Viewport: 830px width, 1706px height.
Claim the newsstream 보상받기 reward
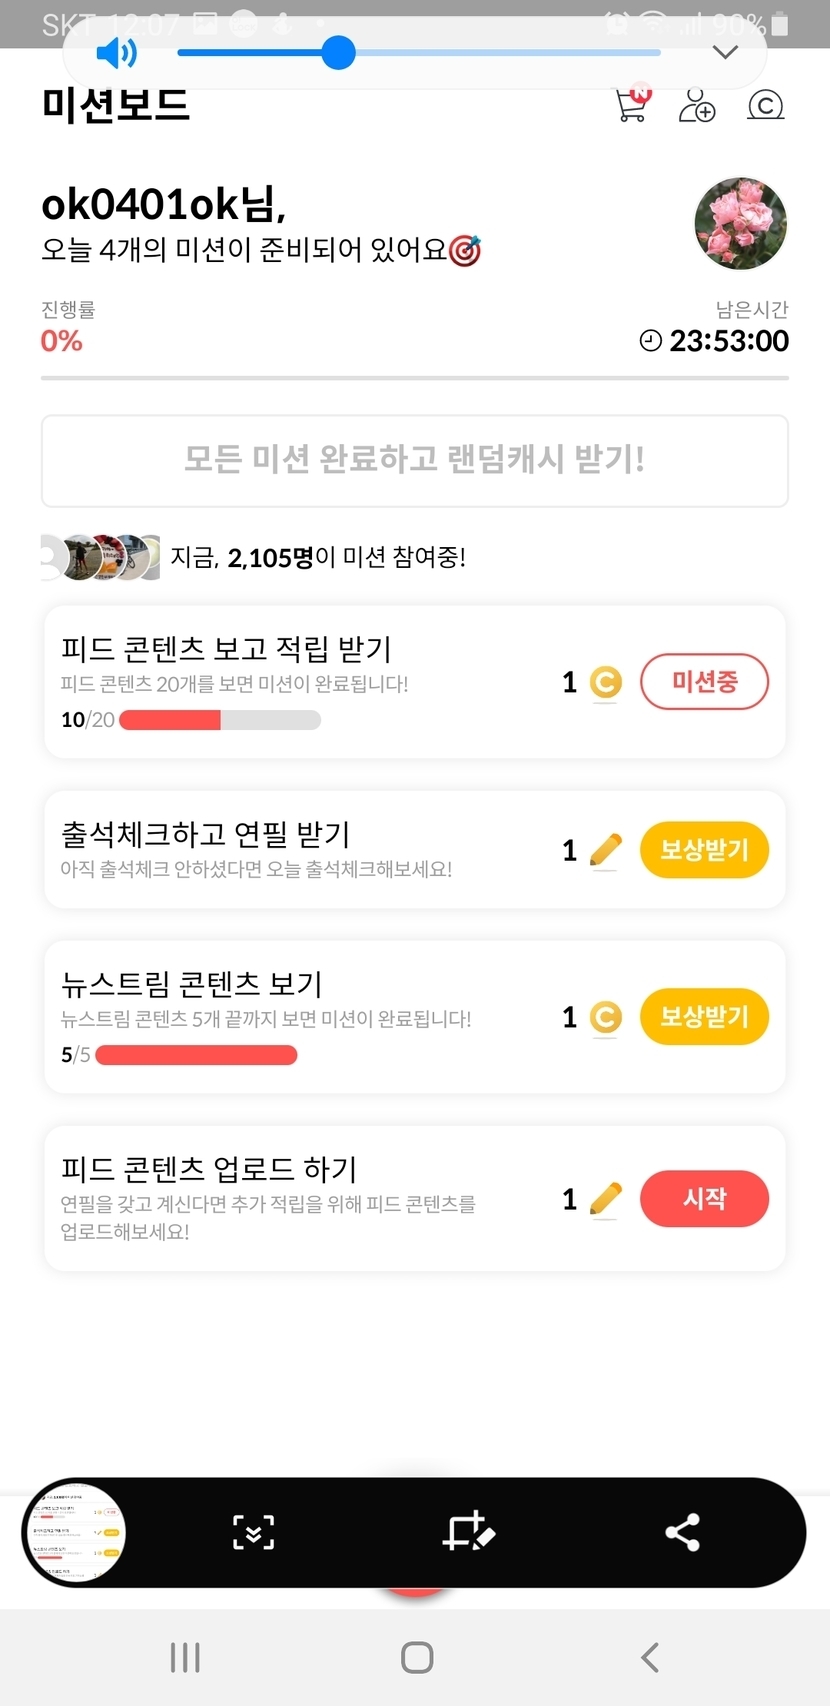tap(704, 1017)
